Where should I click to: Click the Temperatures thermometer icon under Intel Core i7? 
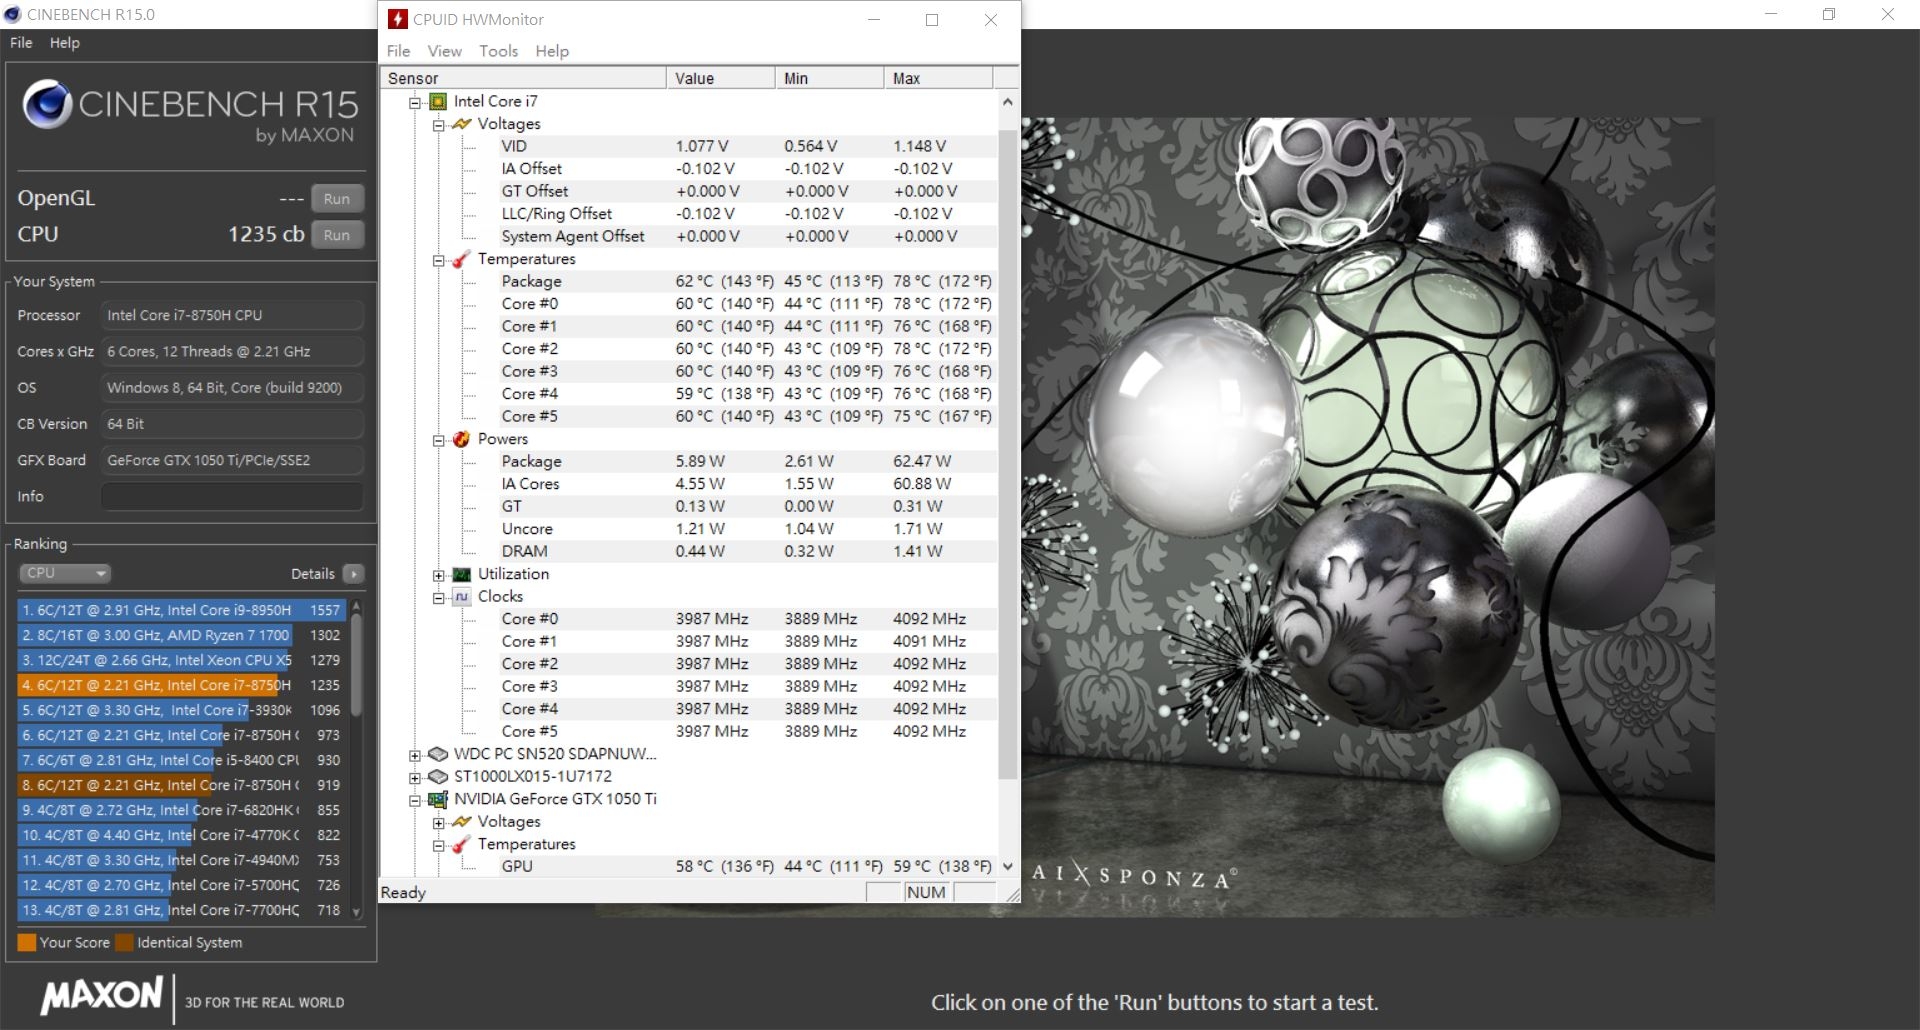pyautogui.click(x=461, y=259)
